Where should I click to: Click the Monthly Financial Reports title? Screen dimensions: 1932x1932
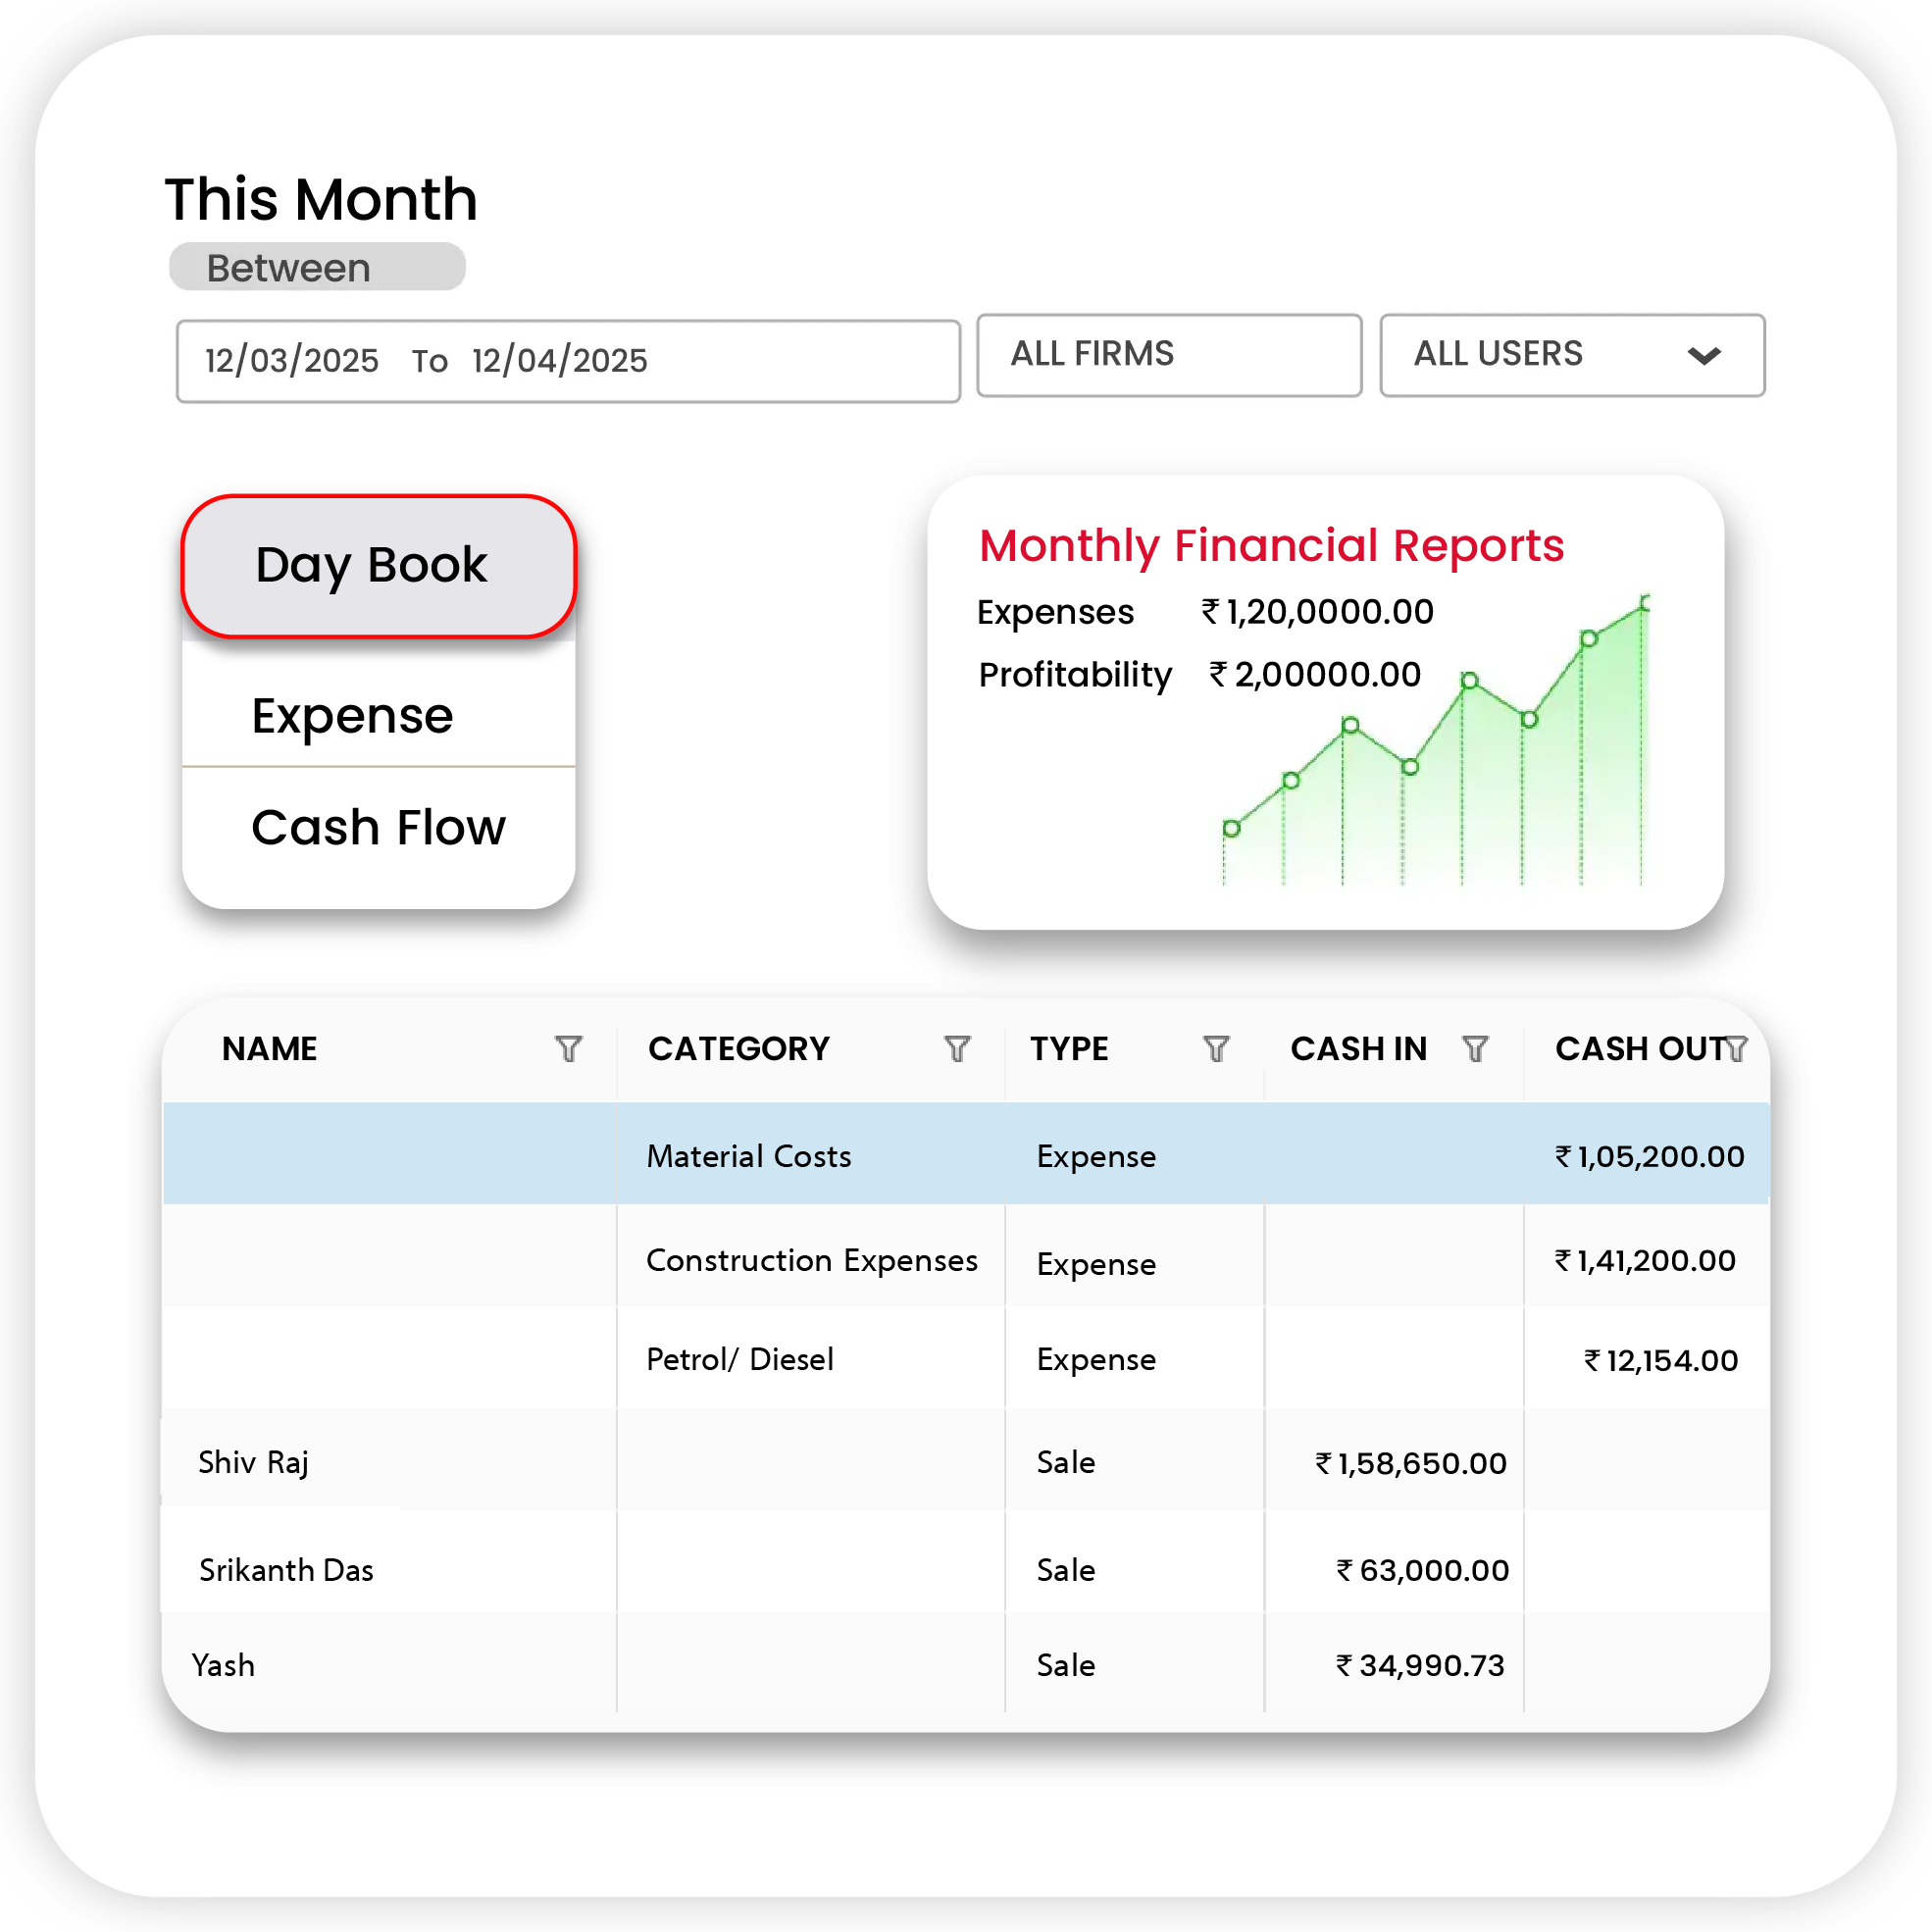click(1270, 546)
